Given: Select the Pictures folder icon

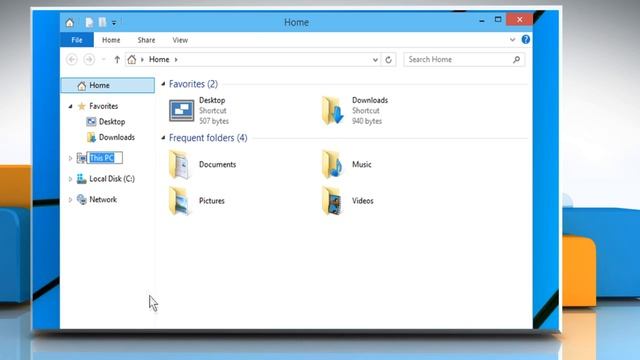Looking at the screenshot, I should click(180, 201).
